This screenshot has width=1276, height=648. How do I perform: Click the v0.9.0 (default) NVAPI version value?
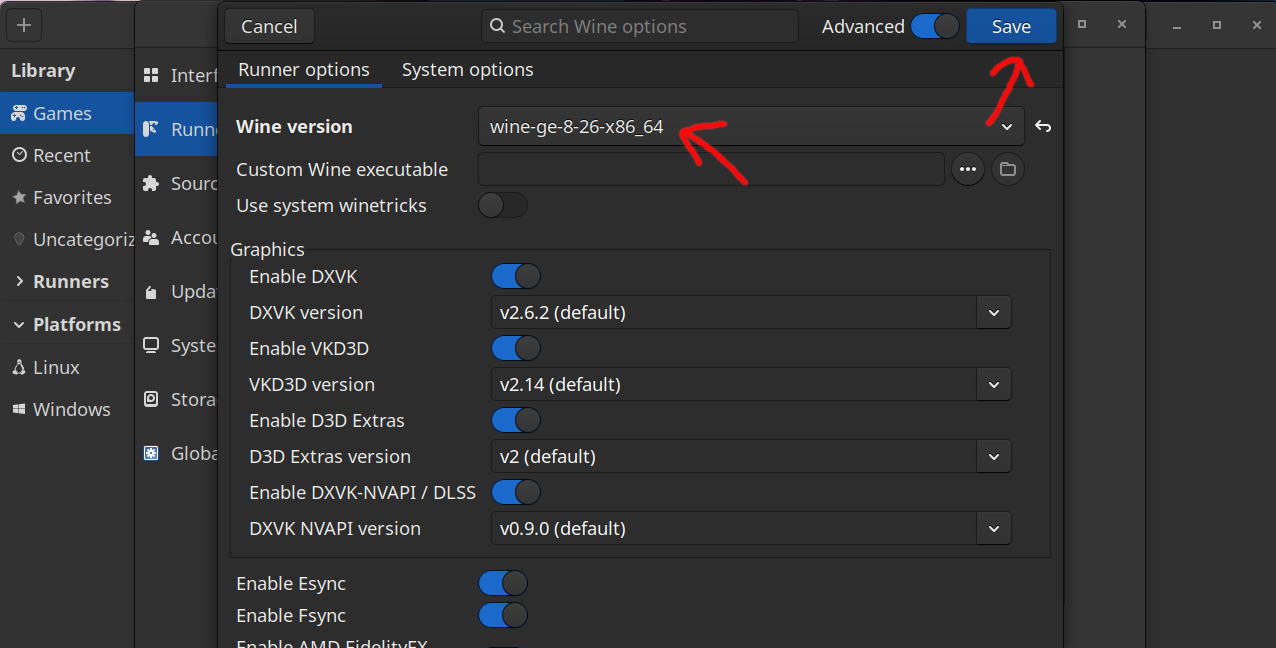click(734, 528)
